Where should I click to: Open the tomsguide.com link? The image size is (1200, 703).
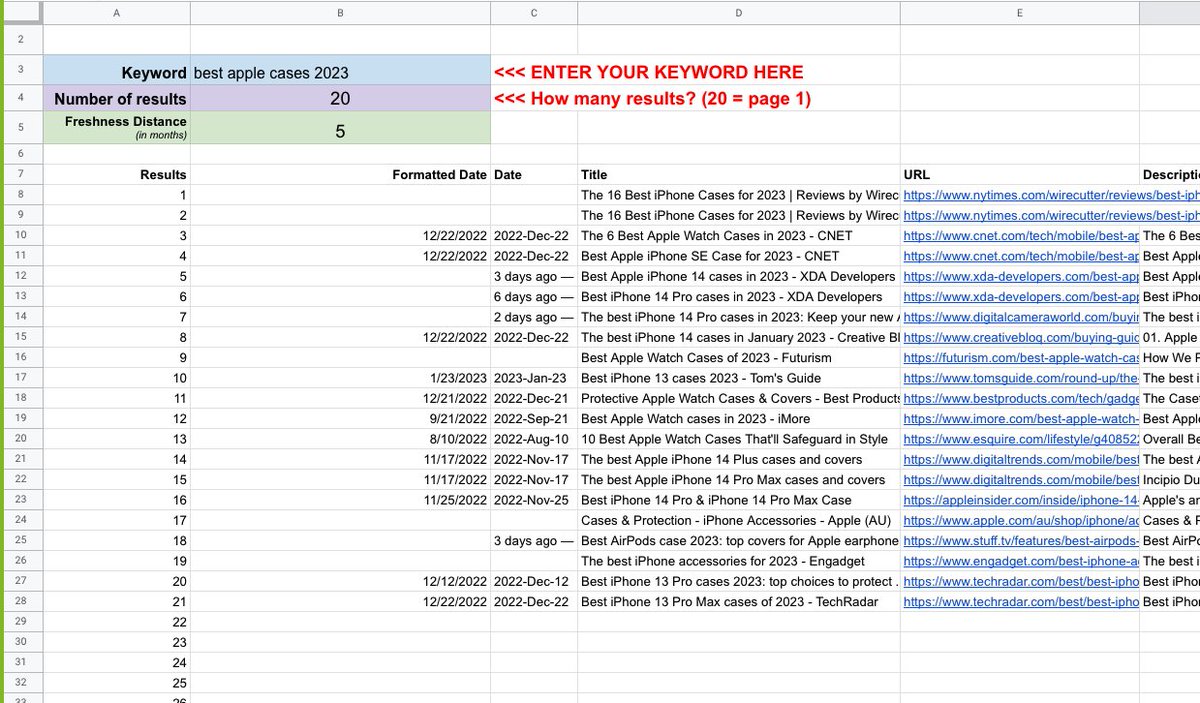click(1020, 378)
